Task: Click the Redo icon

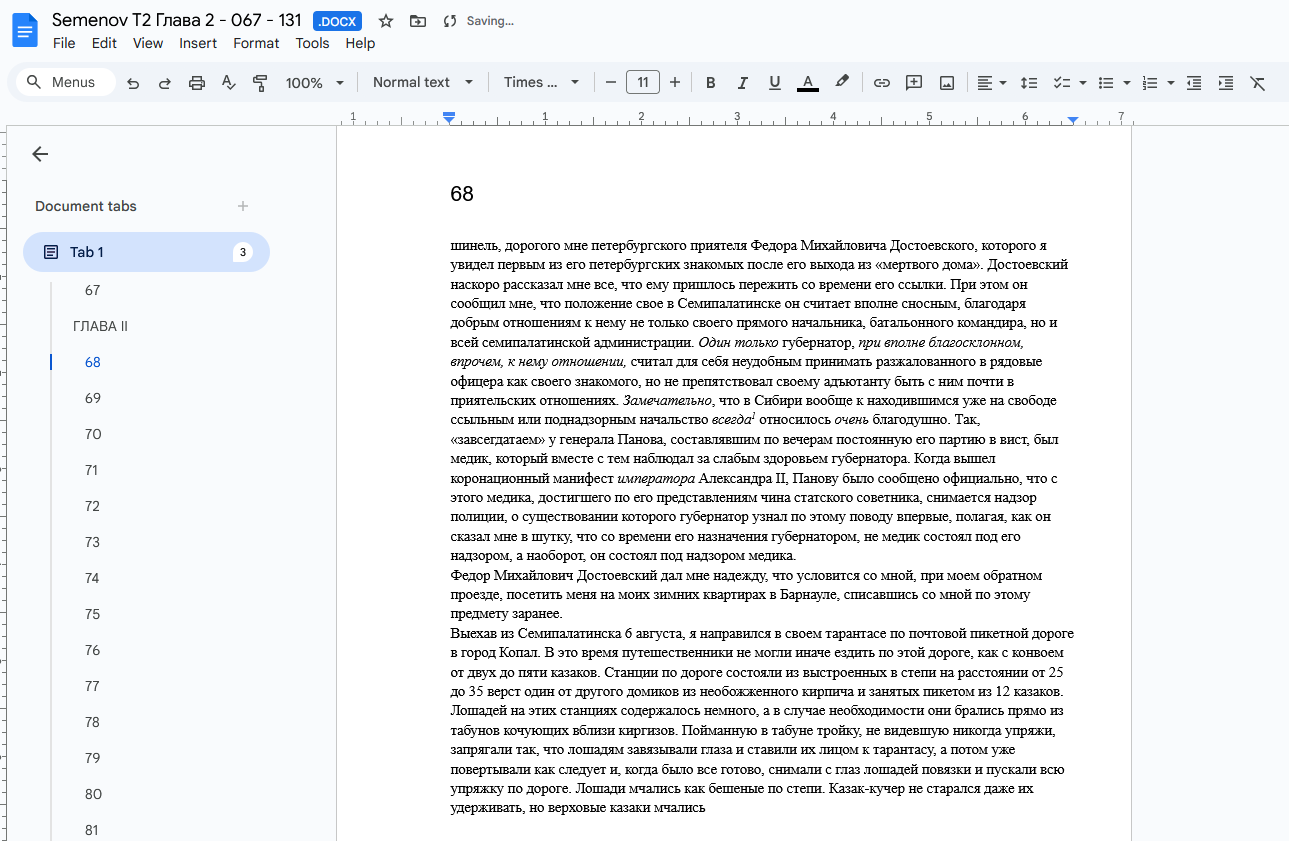Action: (164, 82)
